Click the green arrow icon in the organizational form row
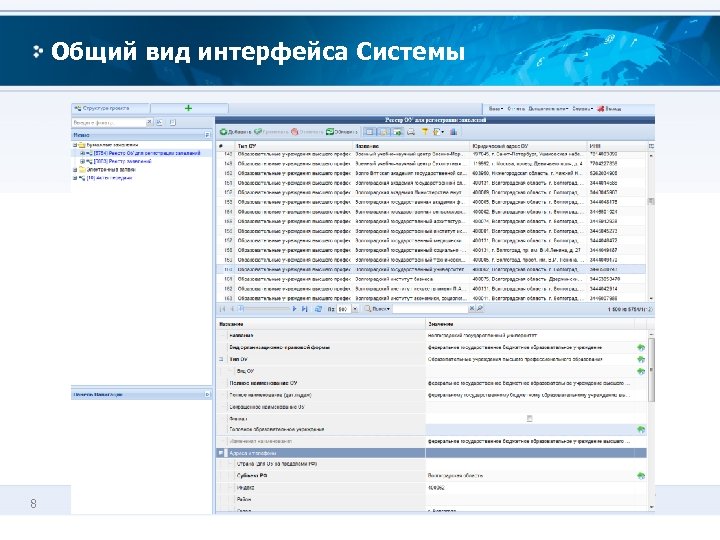 (641, 348)
